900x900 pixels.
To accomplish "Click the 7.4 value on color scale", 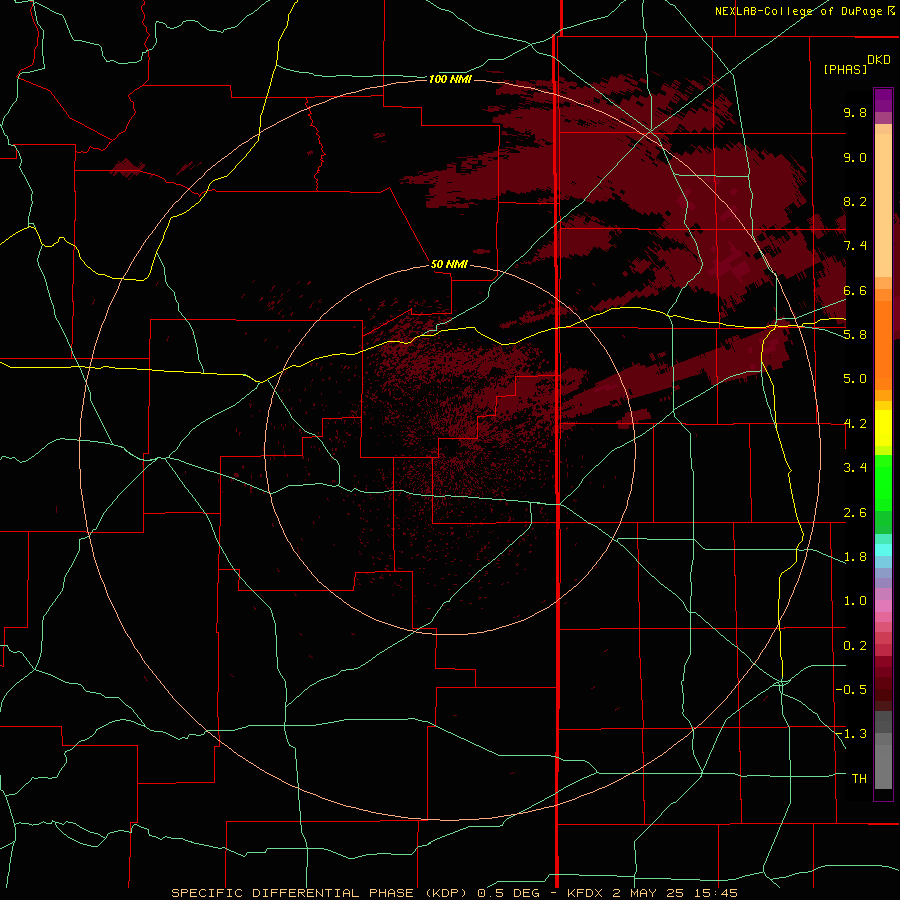I will [855, 246].
